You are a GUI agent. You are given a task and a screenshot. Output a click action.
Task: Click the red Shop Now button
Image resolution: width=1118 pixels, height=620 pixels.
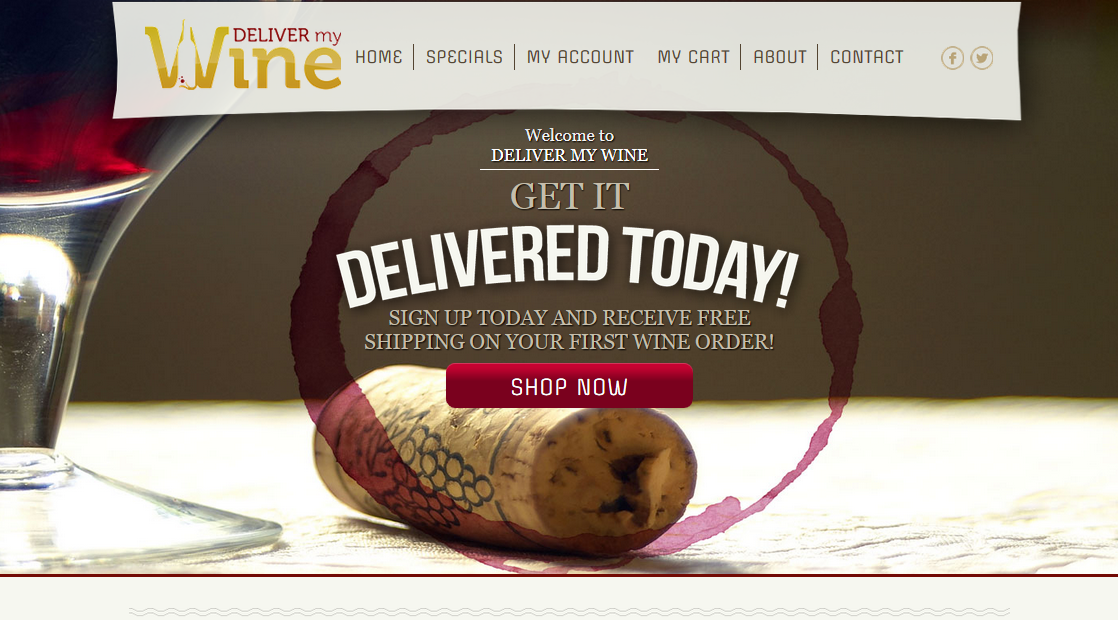(x=569, y=386)
